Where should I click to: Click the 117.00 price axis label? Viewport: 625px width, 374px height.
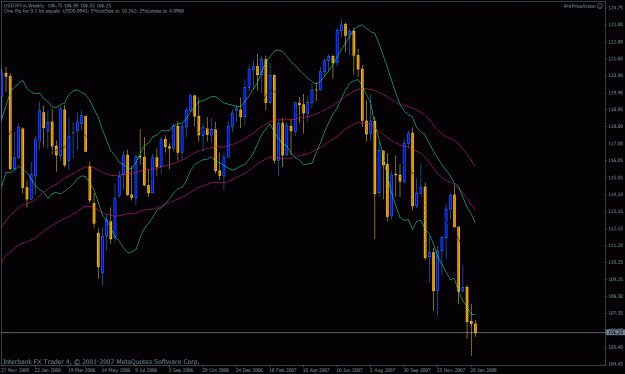tap(615, 144)
